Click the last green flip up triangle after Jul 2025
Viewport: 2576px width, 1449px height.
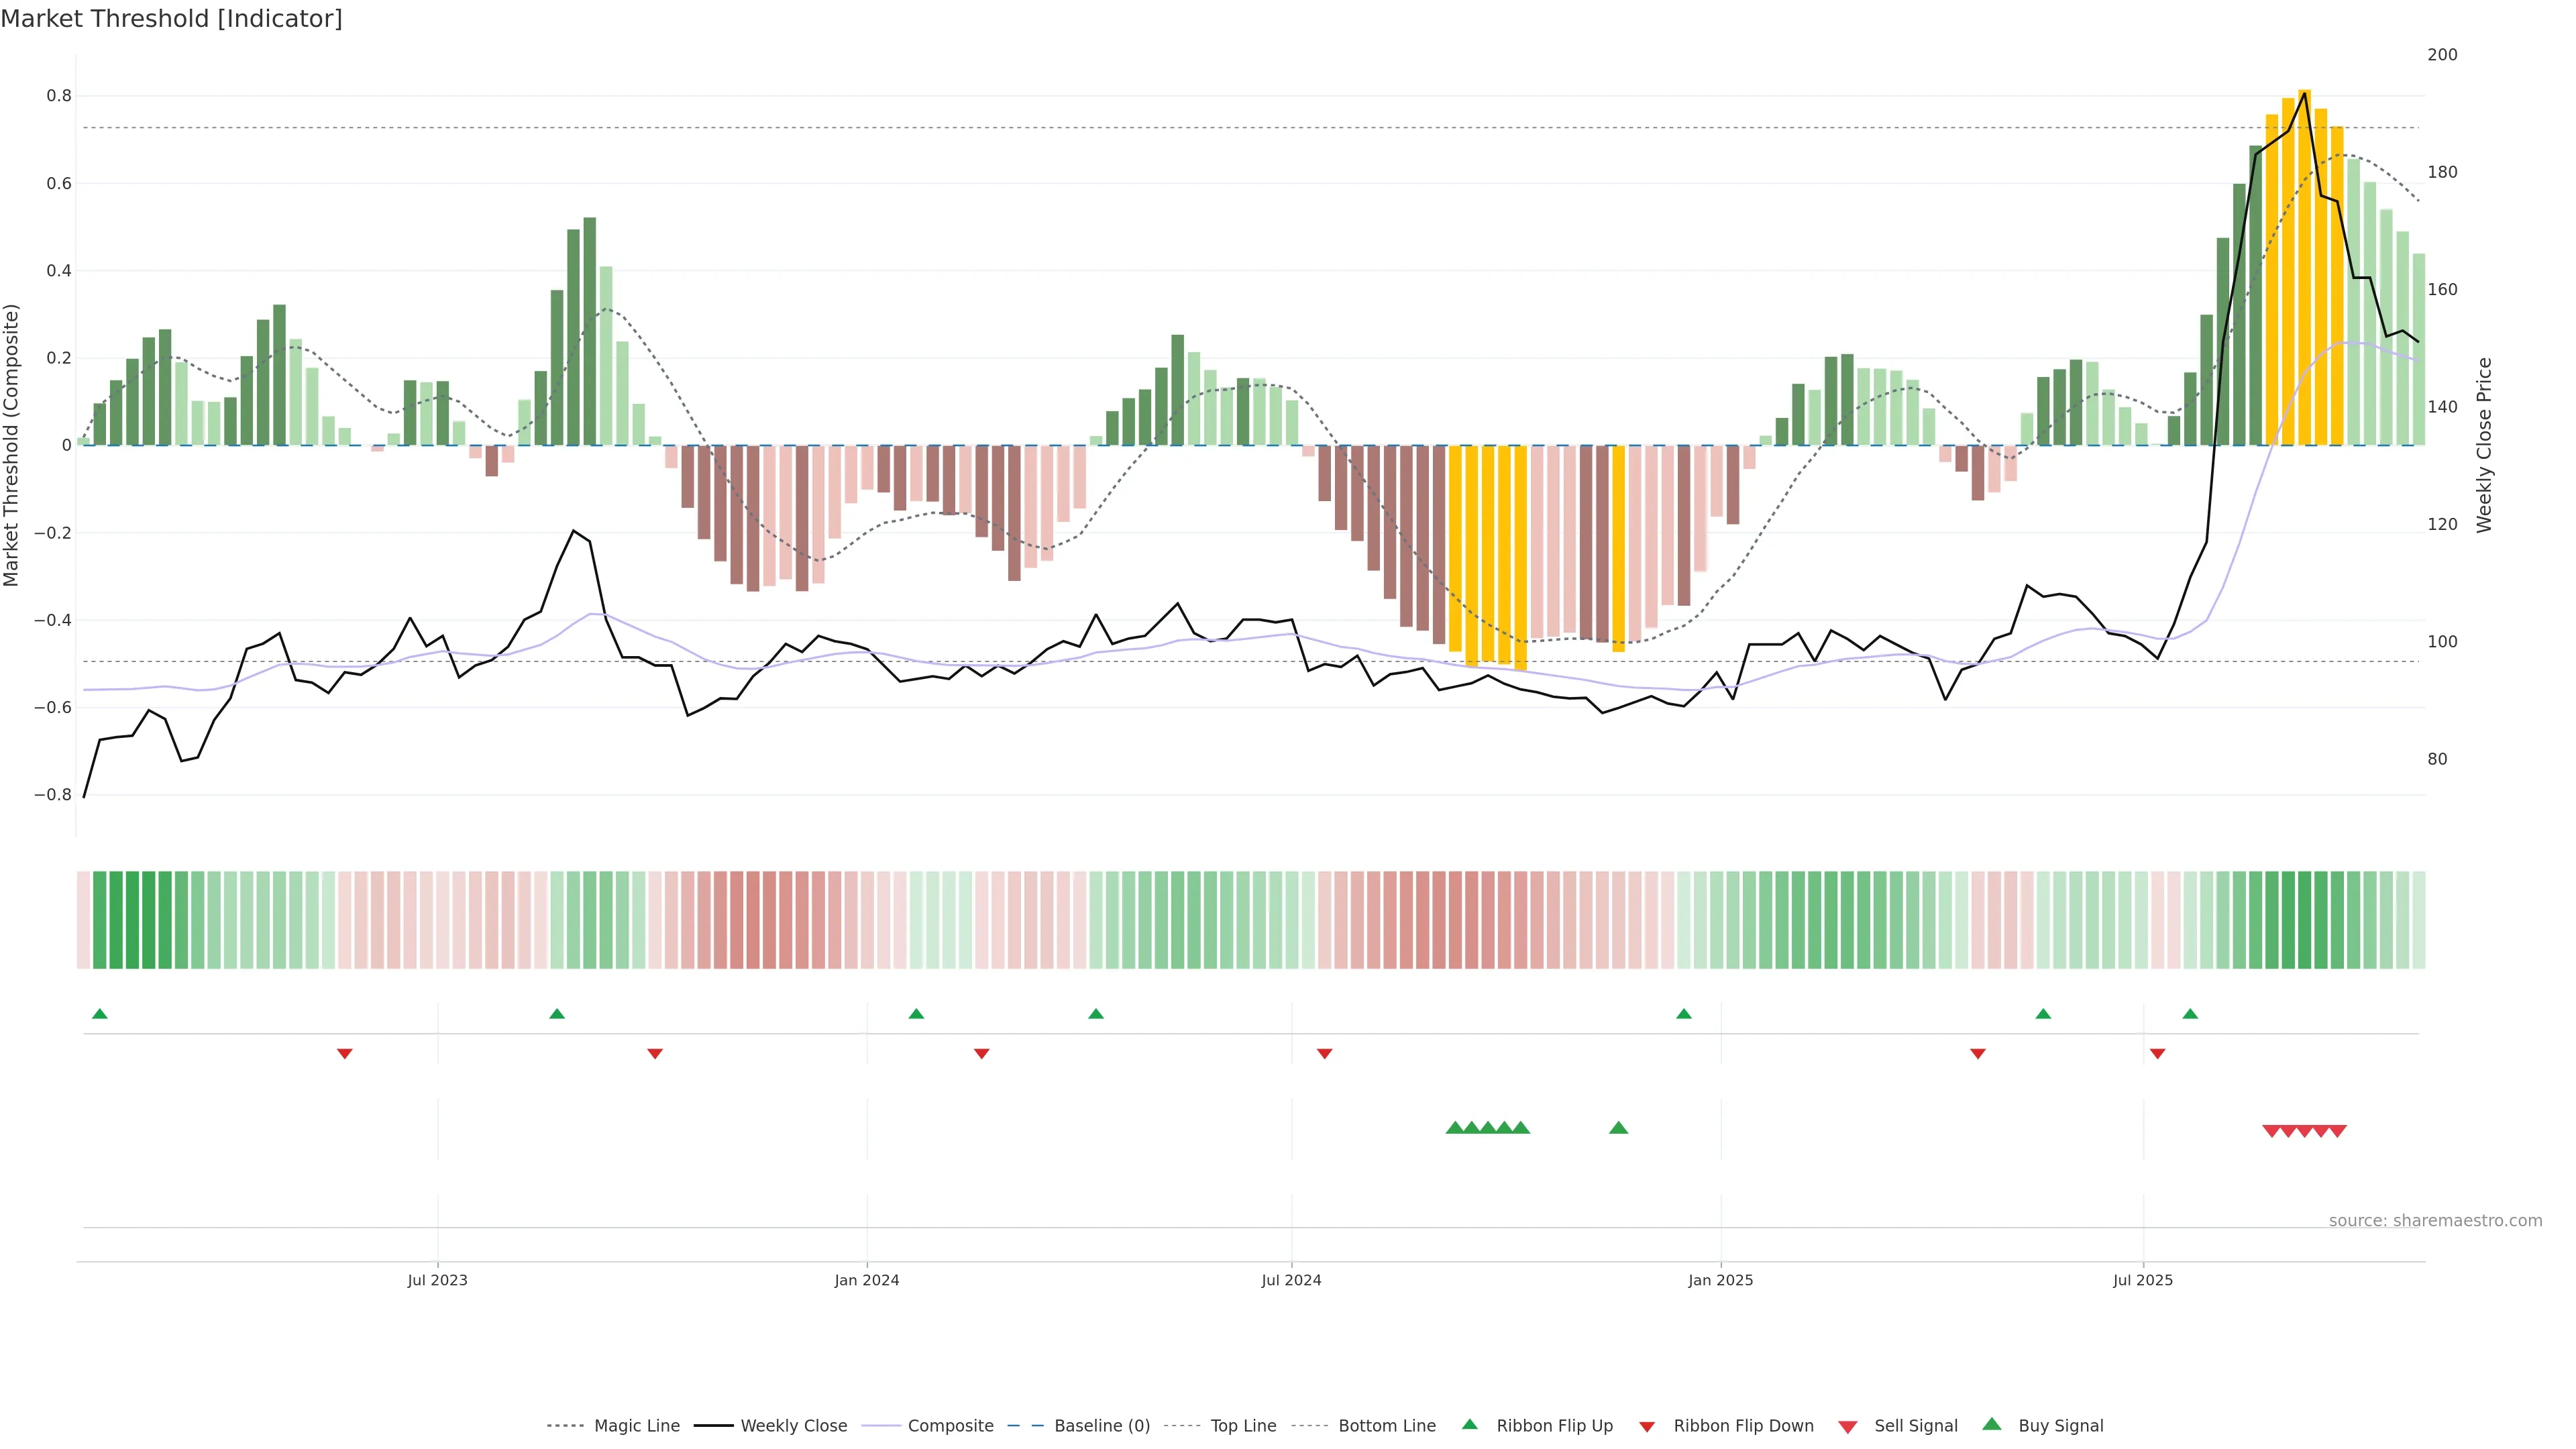[2190, 1014]
